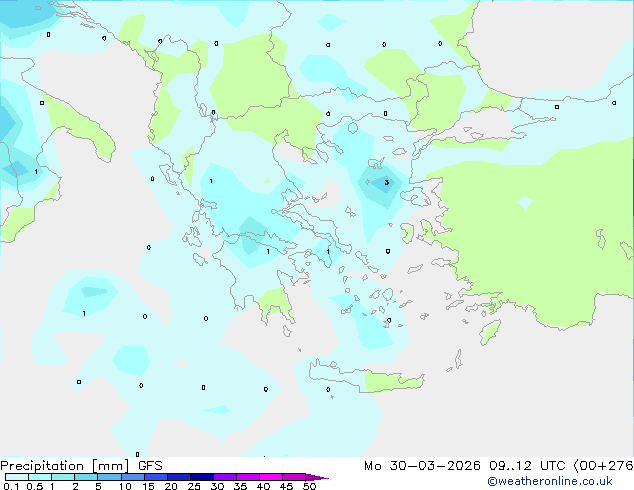
Task: Open the weatheronline.co.uk copyright link
Action: tap(550, 481)
